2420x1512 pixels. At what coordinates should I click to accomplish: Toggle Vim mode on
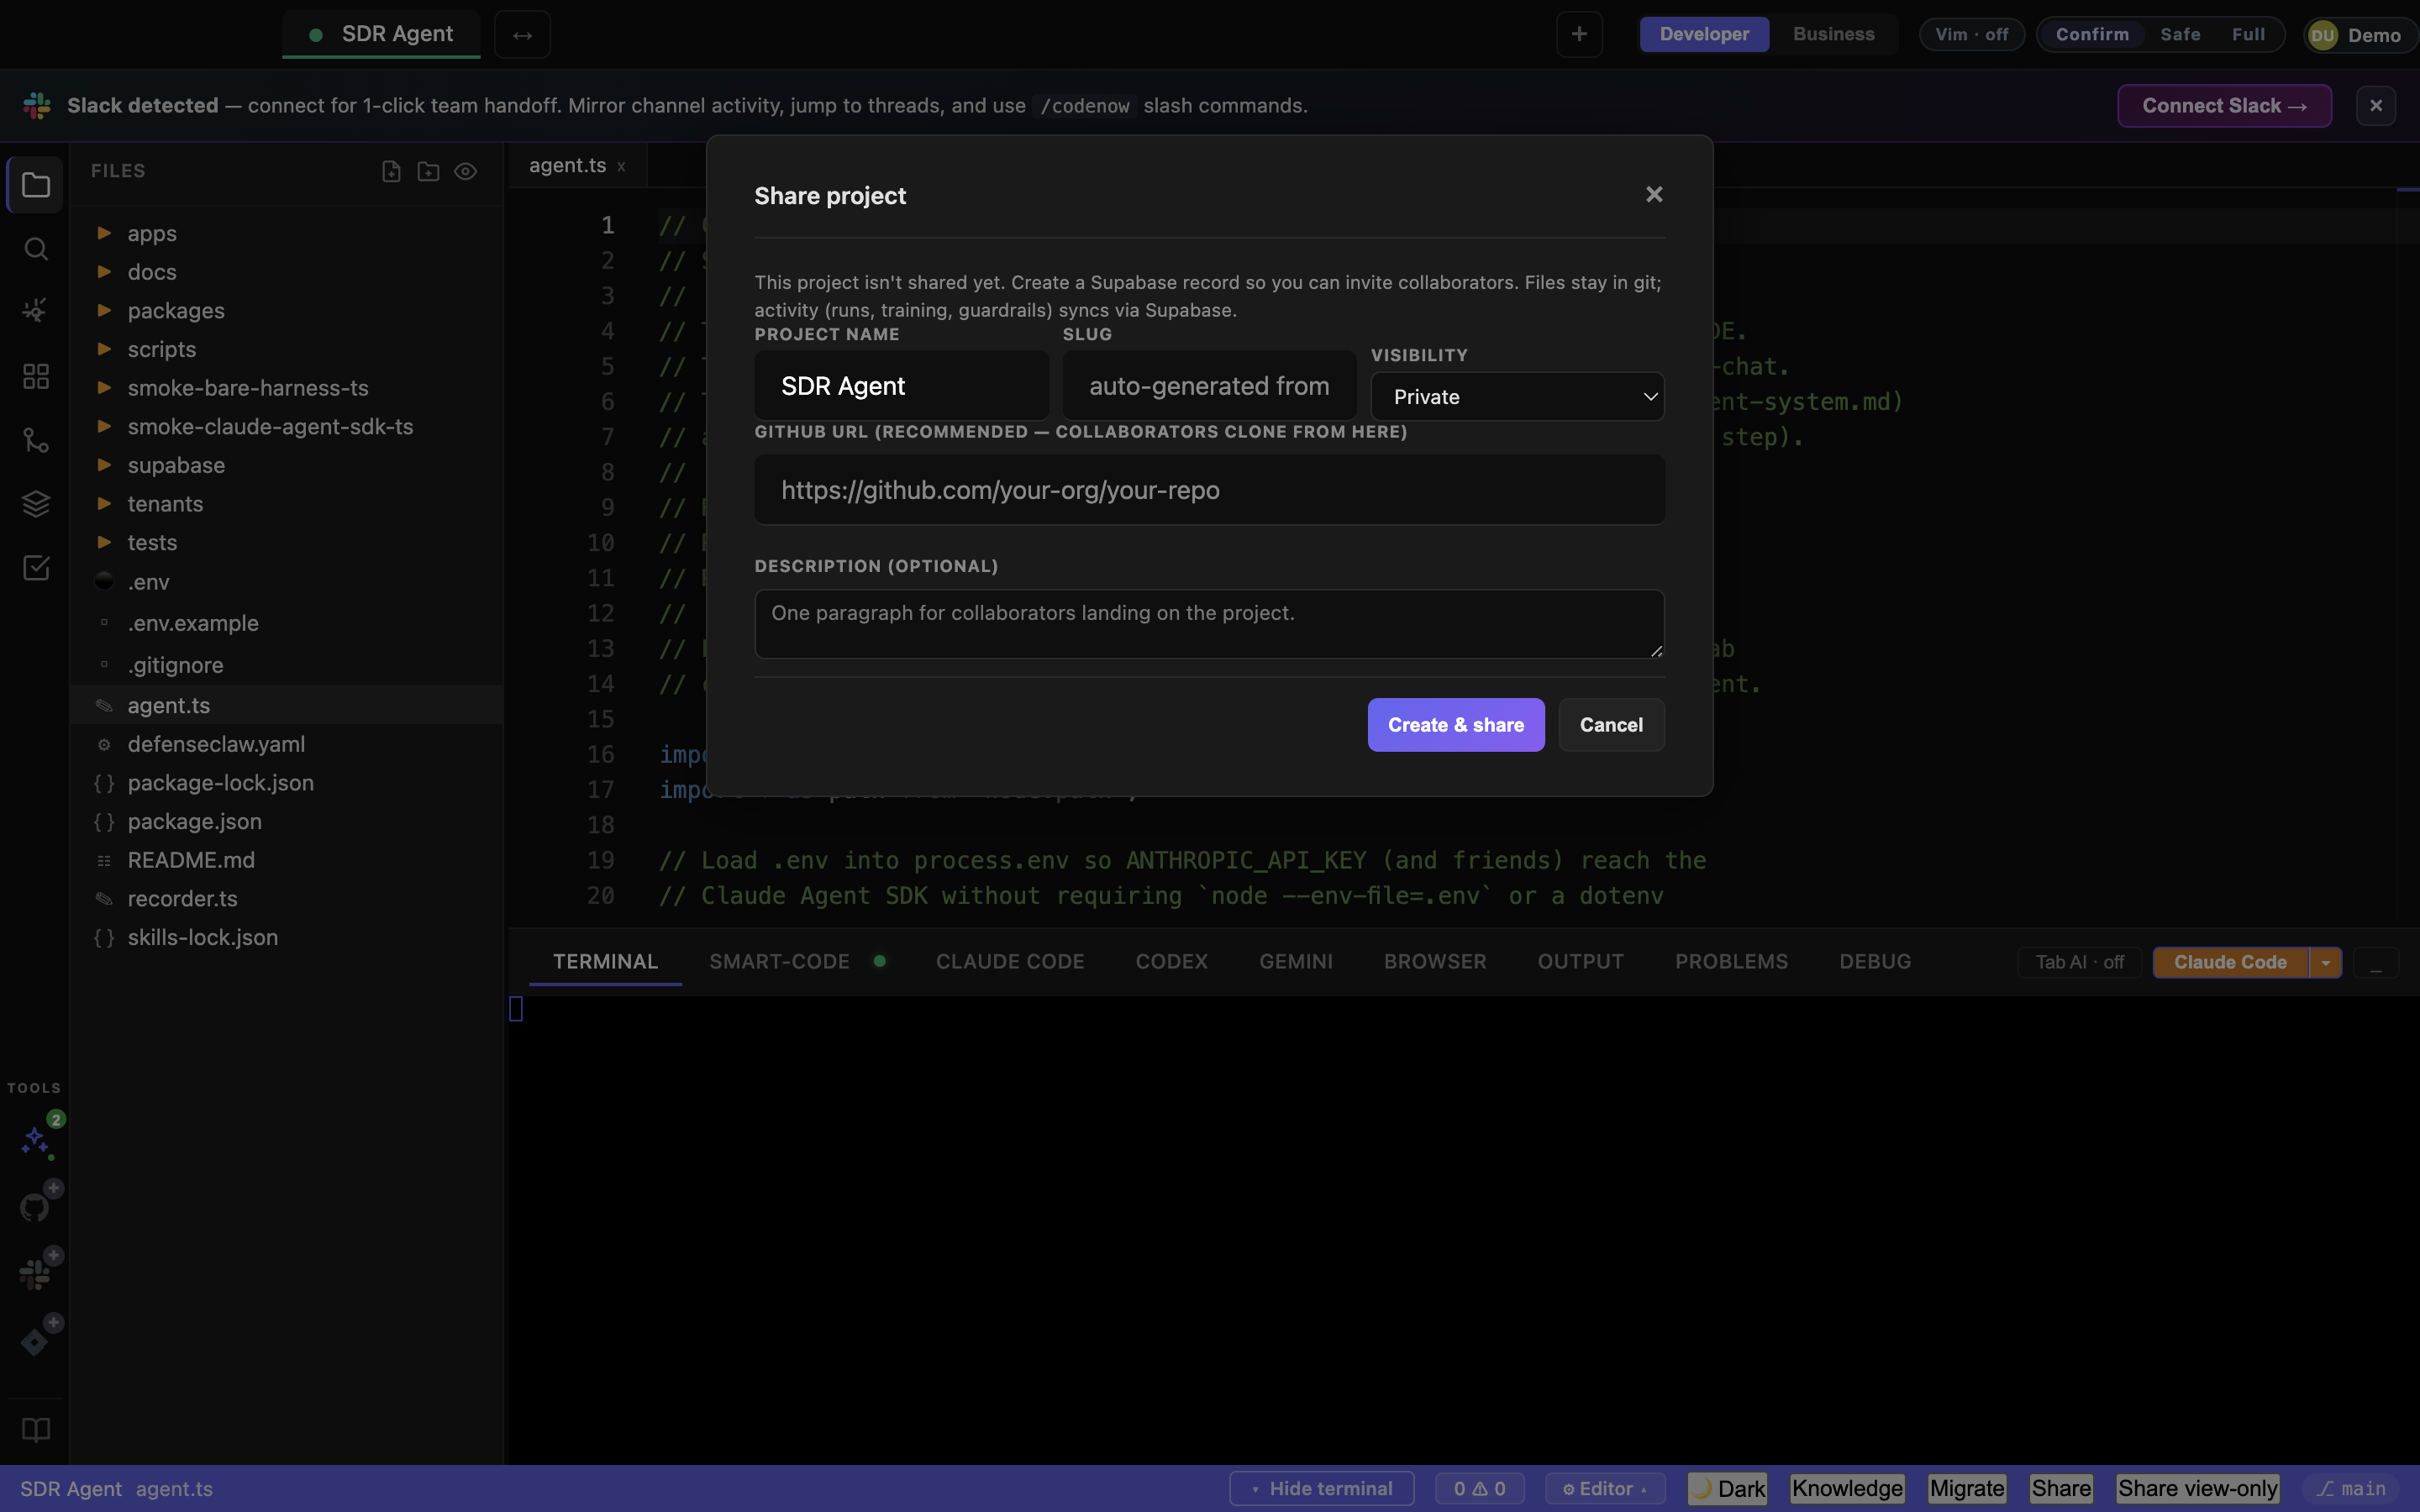(1971, 34)
